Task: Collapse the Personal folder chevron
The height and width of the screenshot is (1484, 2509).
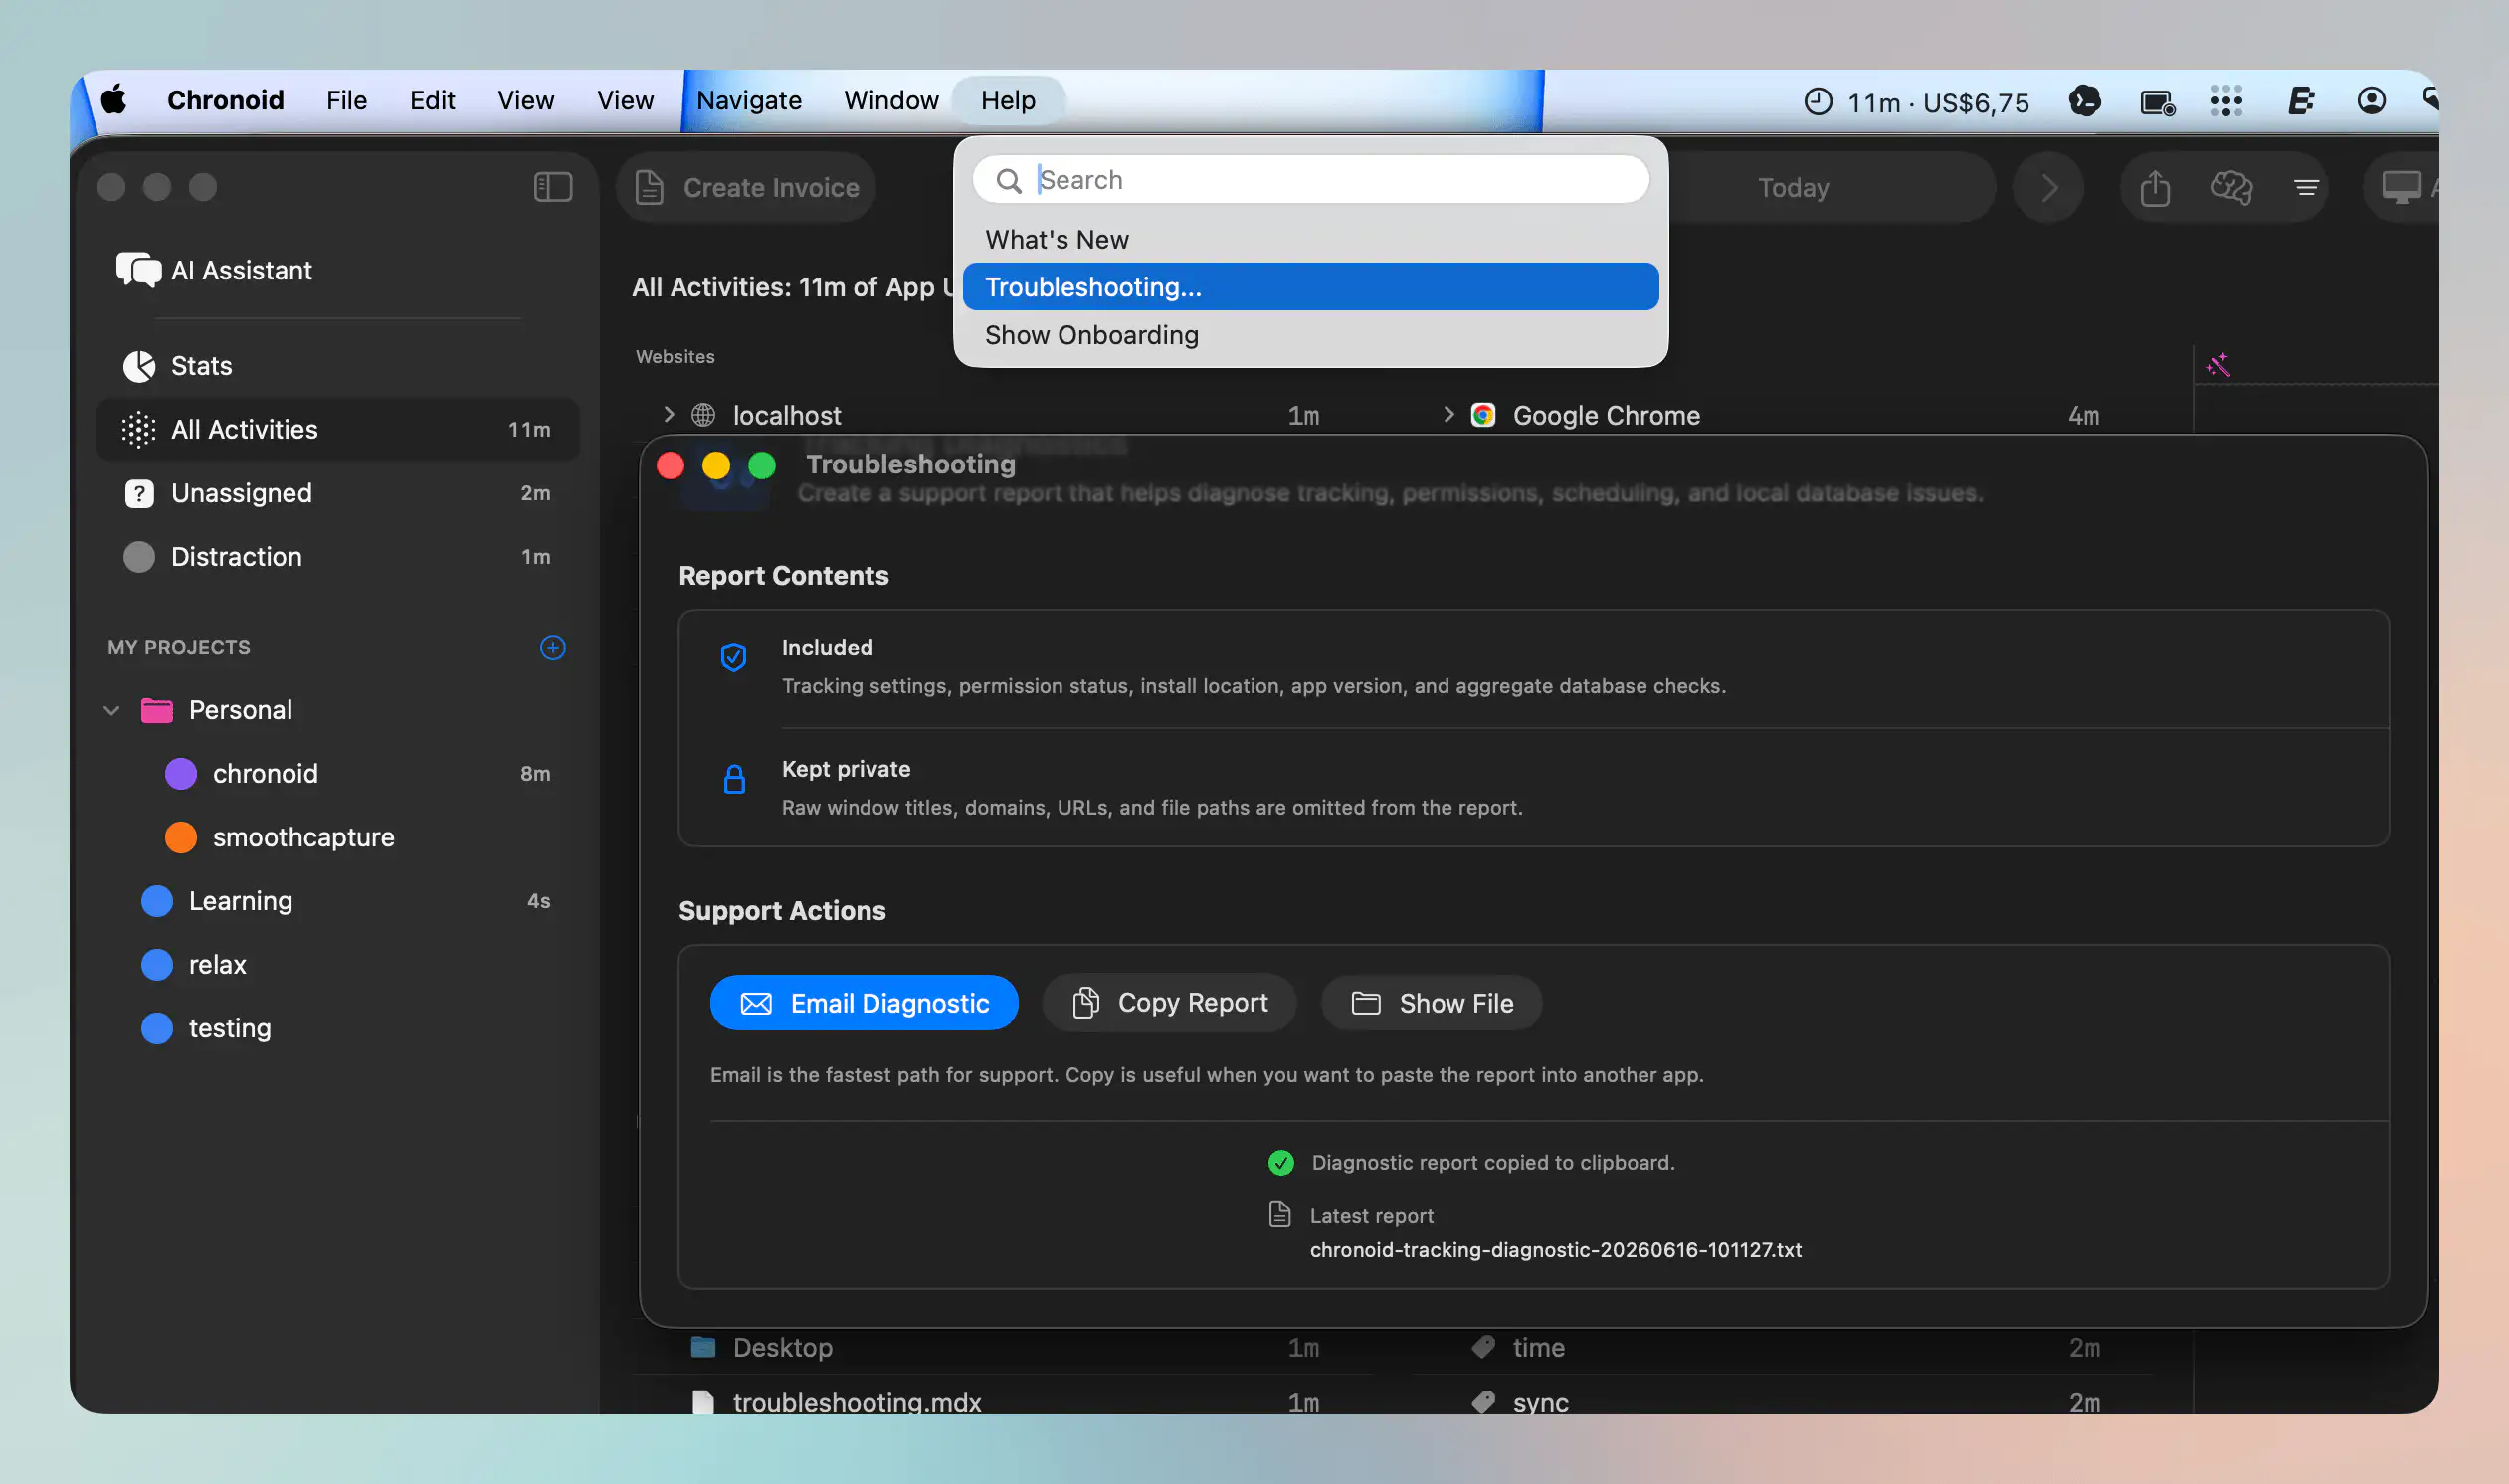Action: pyautogui.click(x=112, y=710)
